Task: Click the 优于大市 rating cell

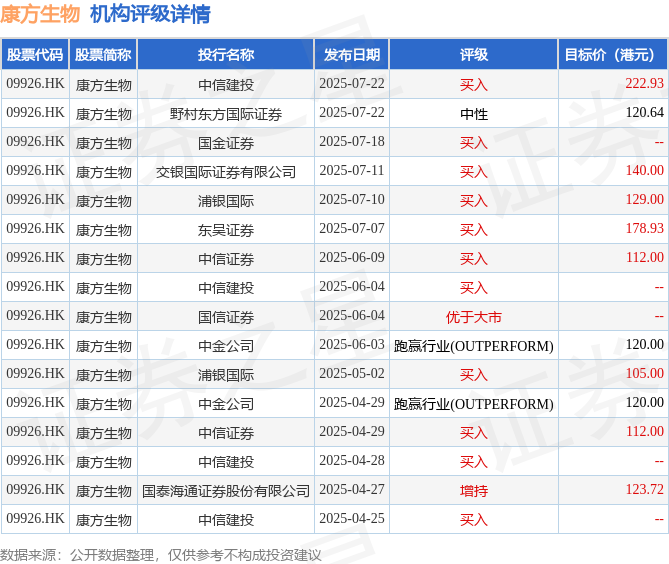Action: 474,317
